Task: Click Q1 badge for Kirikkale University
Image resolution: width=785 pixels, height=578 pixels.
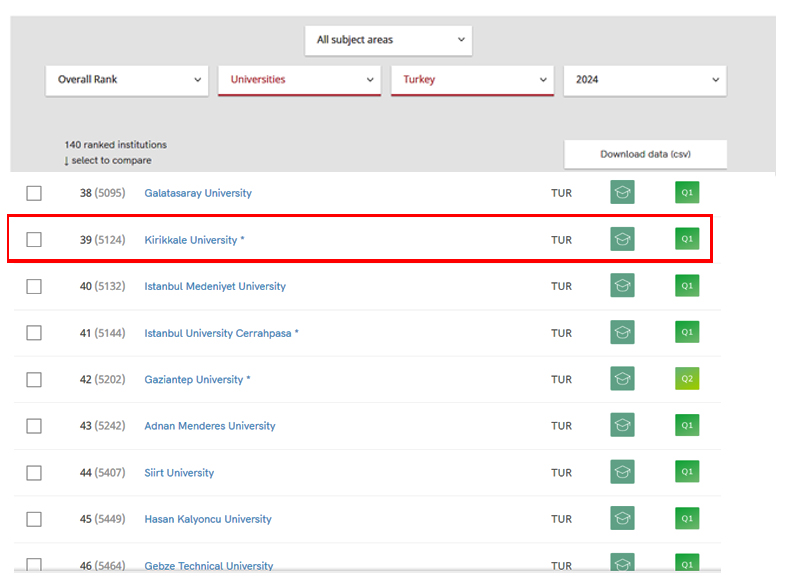Action: point(687,239)
